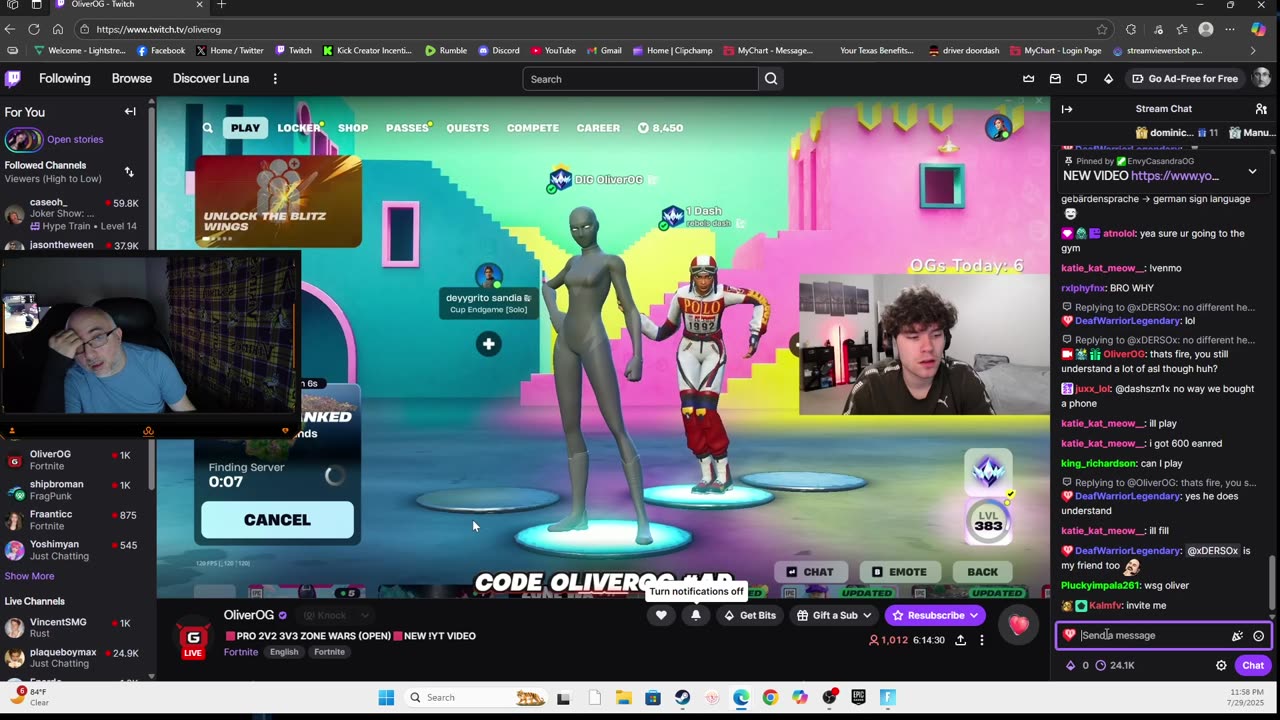Click the Get Bits button
1280x720 pixels.
750,615
